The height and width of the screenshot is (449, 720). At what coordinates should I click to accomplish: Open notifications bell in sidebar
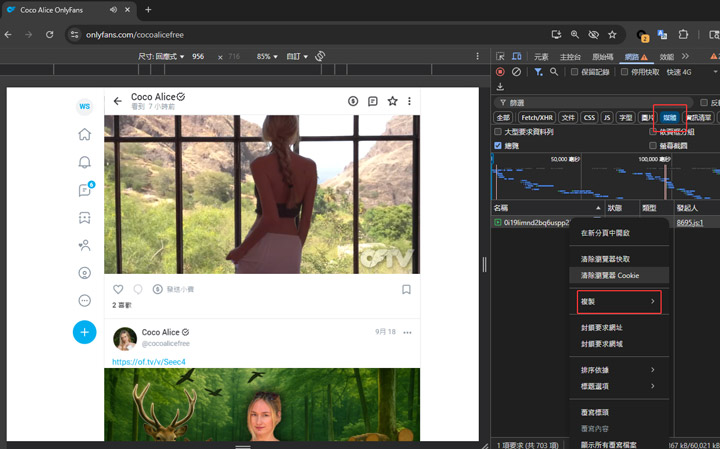tap(85, 162)
